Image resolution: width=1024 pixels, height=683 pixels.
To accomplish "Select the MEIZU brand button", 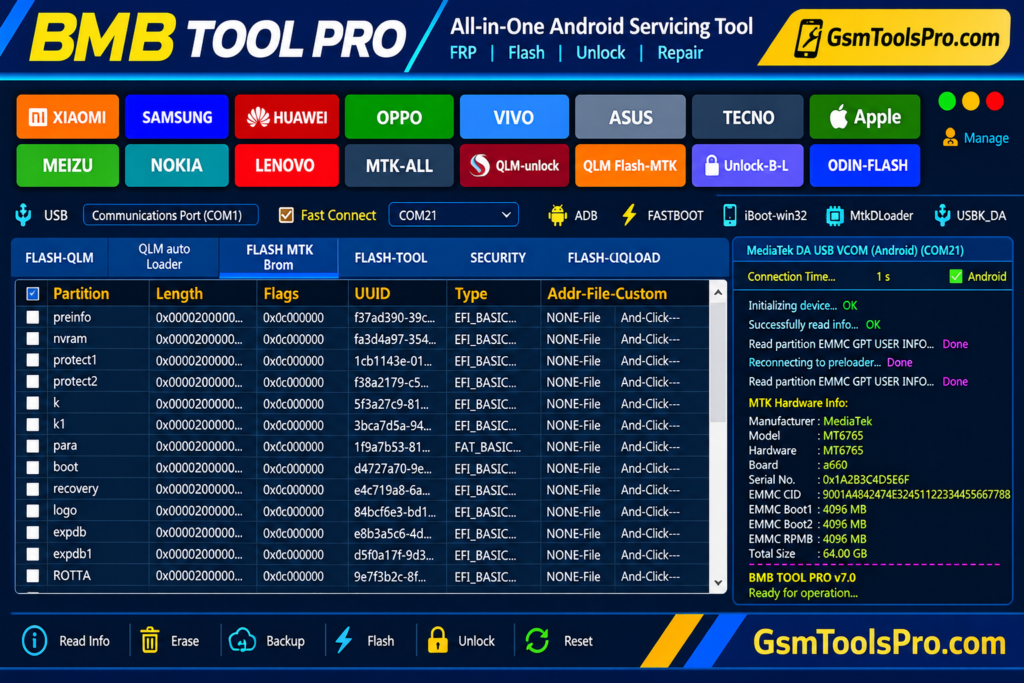I will coord(67,165).
